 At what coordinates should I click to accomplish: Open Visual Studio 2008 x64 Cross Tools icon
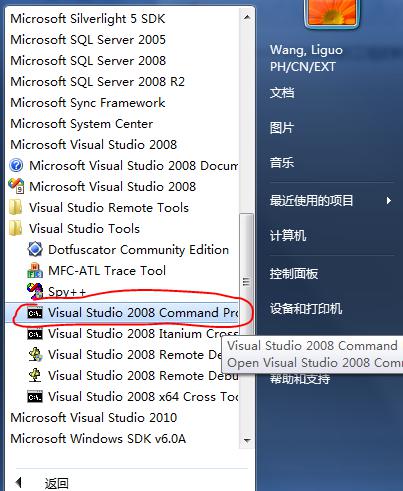(x=35, y=397)
